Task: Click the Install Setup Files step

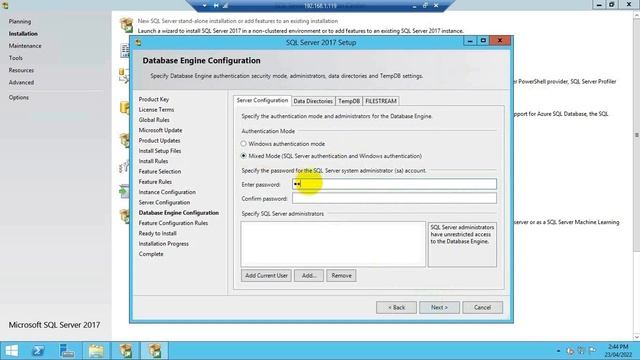Action: 160,151
